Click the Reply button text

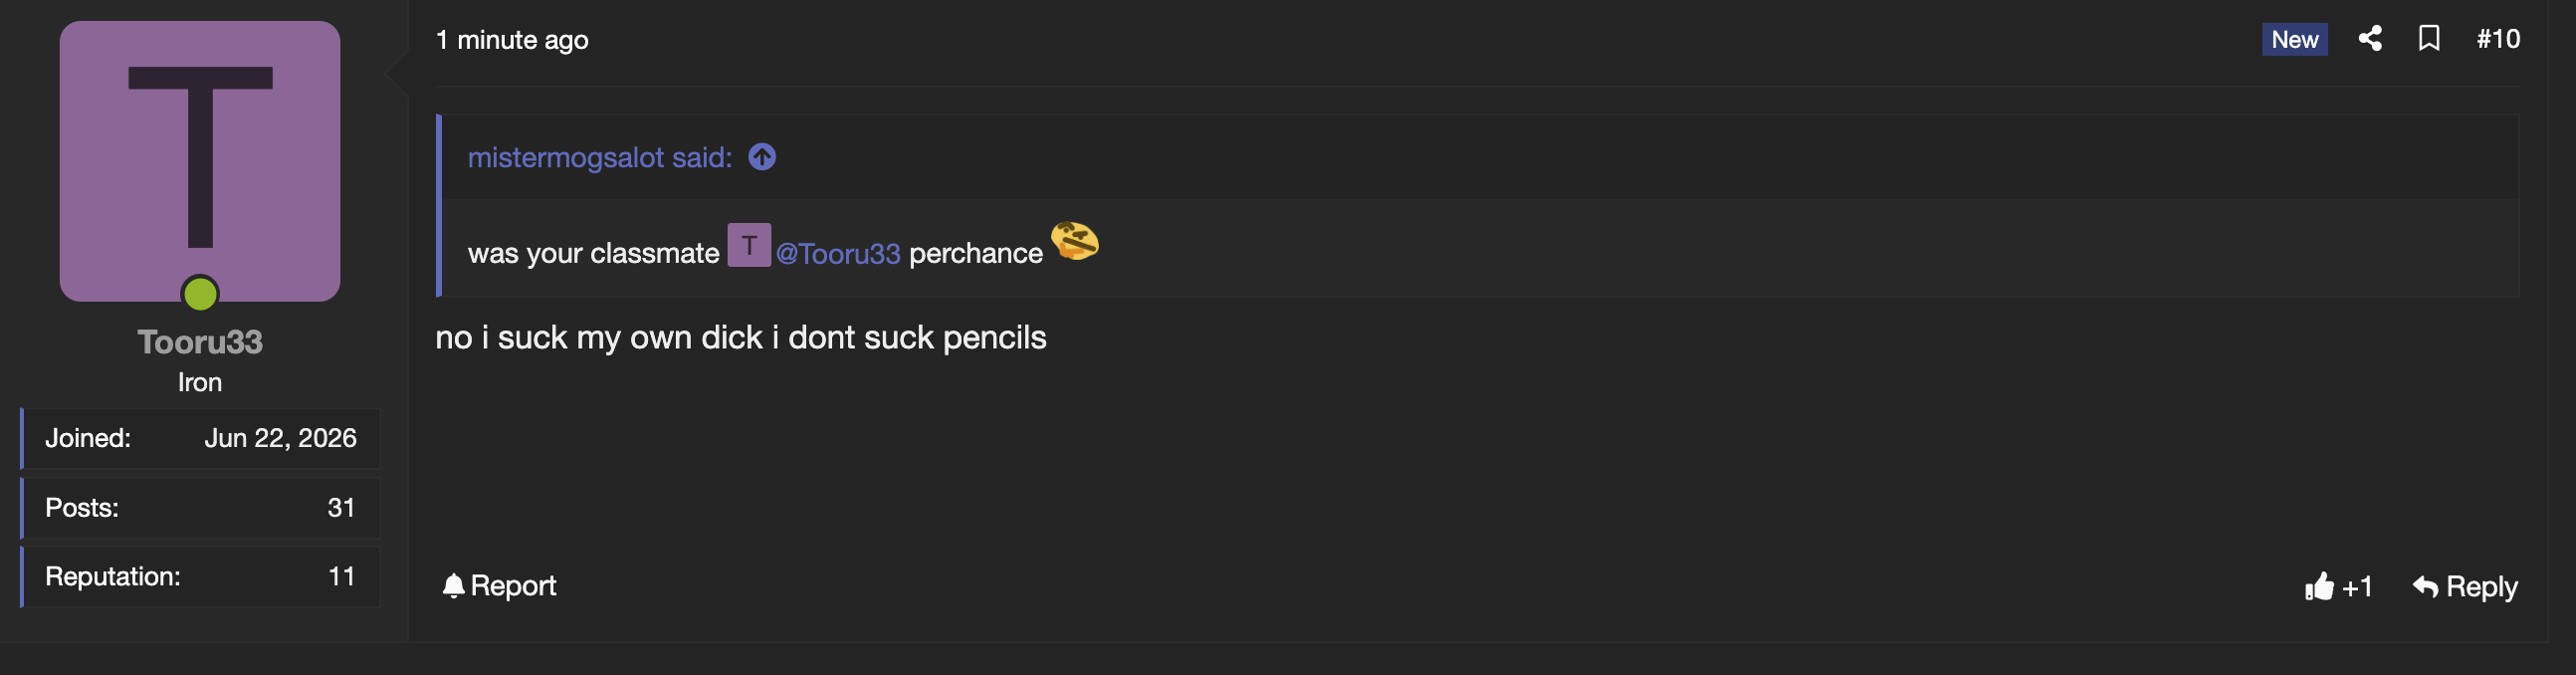coord(2481,587)
